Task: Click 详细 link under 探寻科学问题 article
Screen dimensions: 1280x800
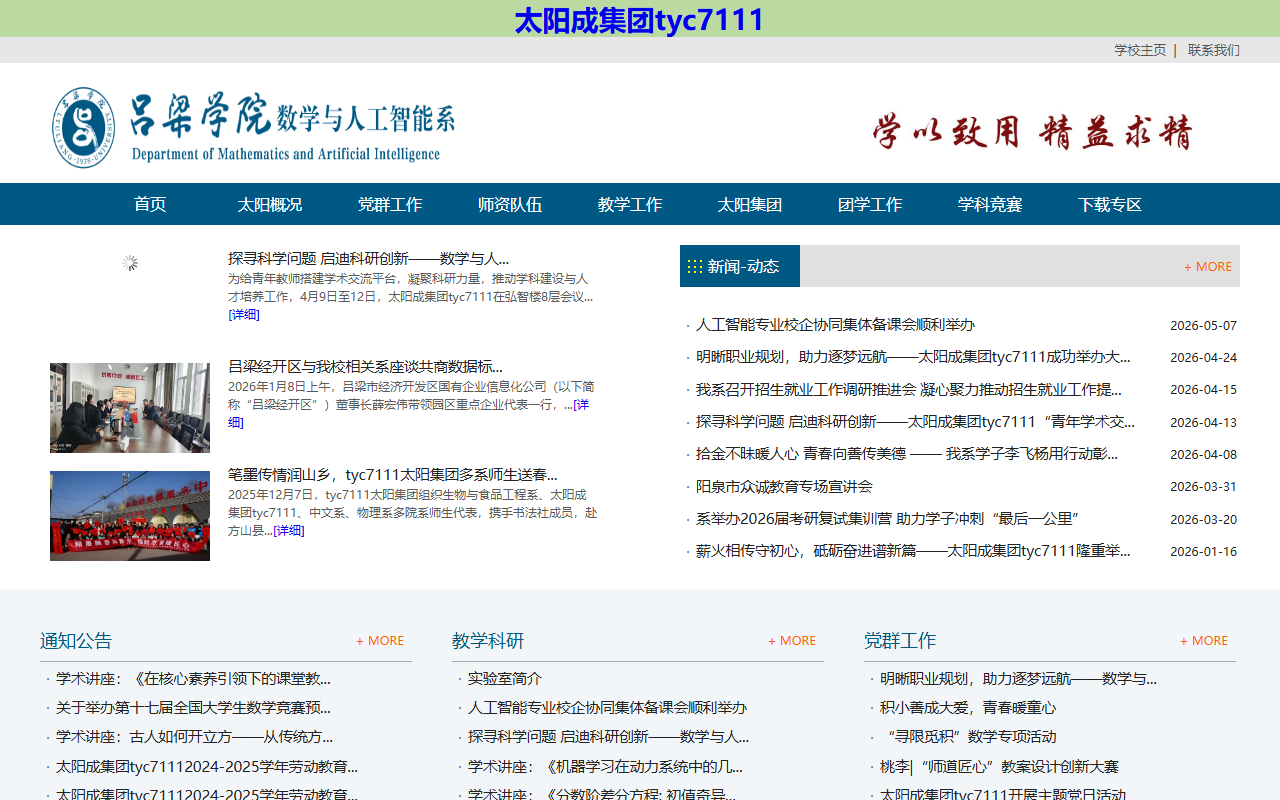Action: tap(244, 314)
